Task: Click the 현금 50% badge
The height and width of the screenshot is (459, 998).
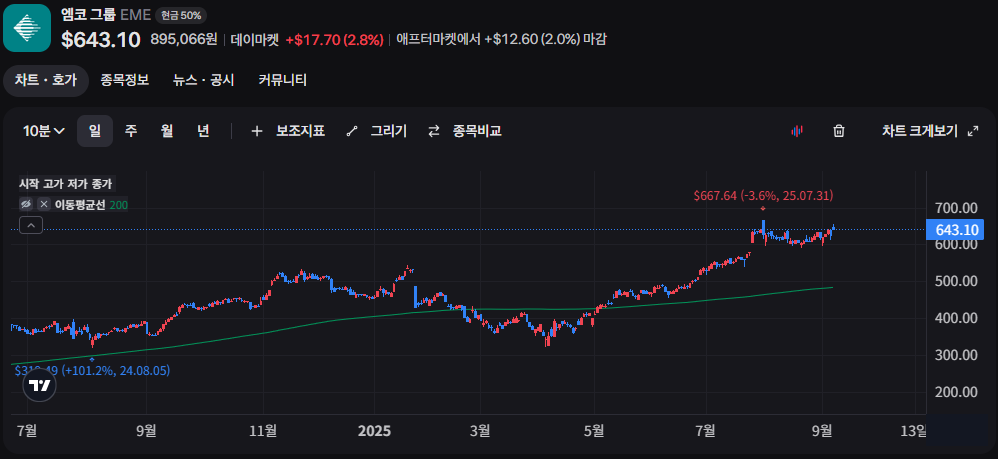Action: tap(181, 15)
